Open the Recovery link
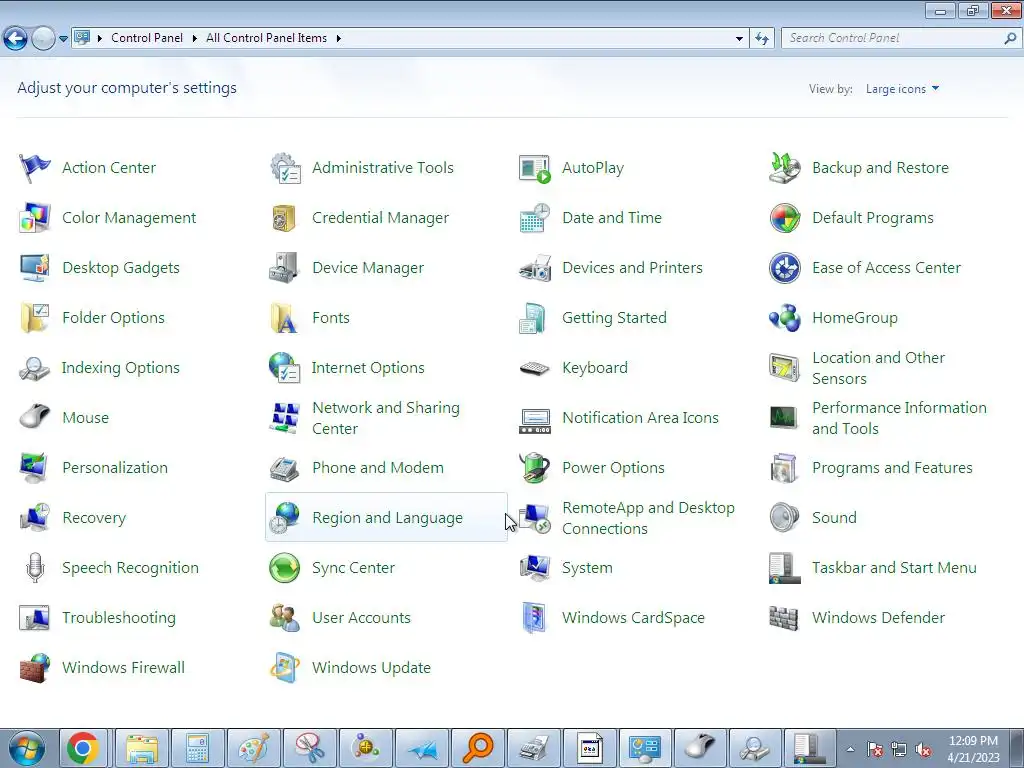Image resolution: width=1024 pixels, height=768 pixels. [94, 518]
